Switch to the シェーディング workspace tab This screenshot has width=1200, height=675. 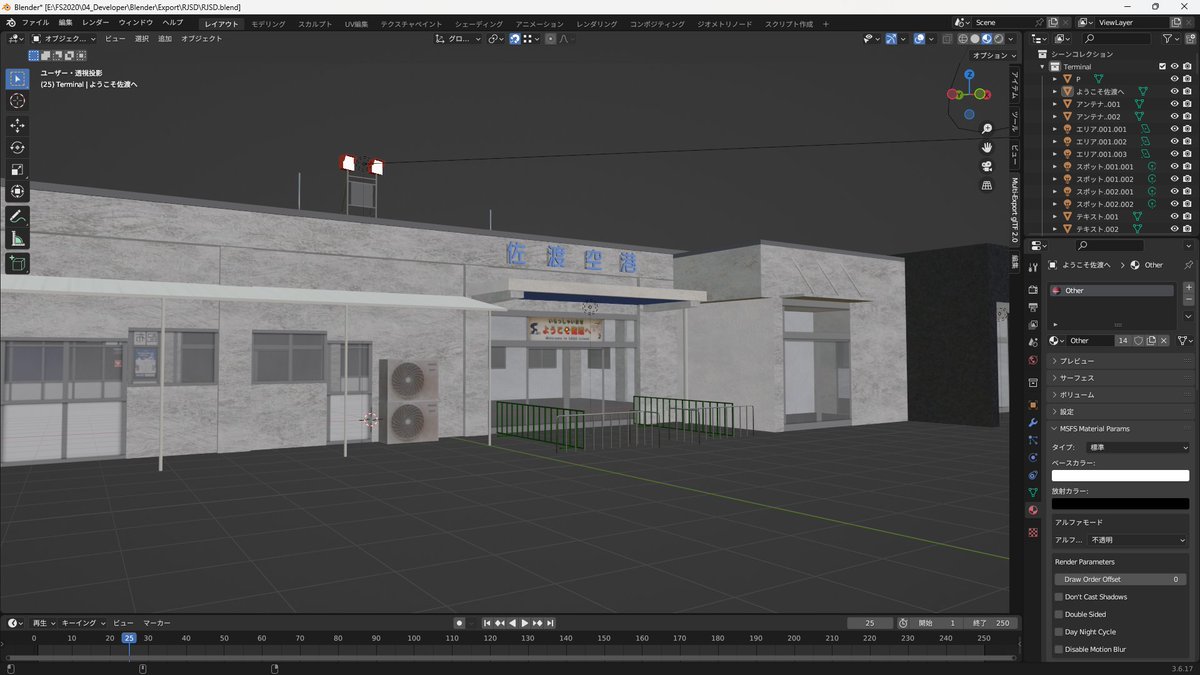(477, 22)
